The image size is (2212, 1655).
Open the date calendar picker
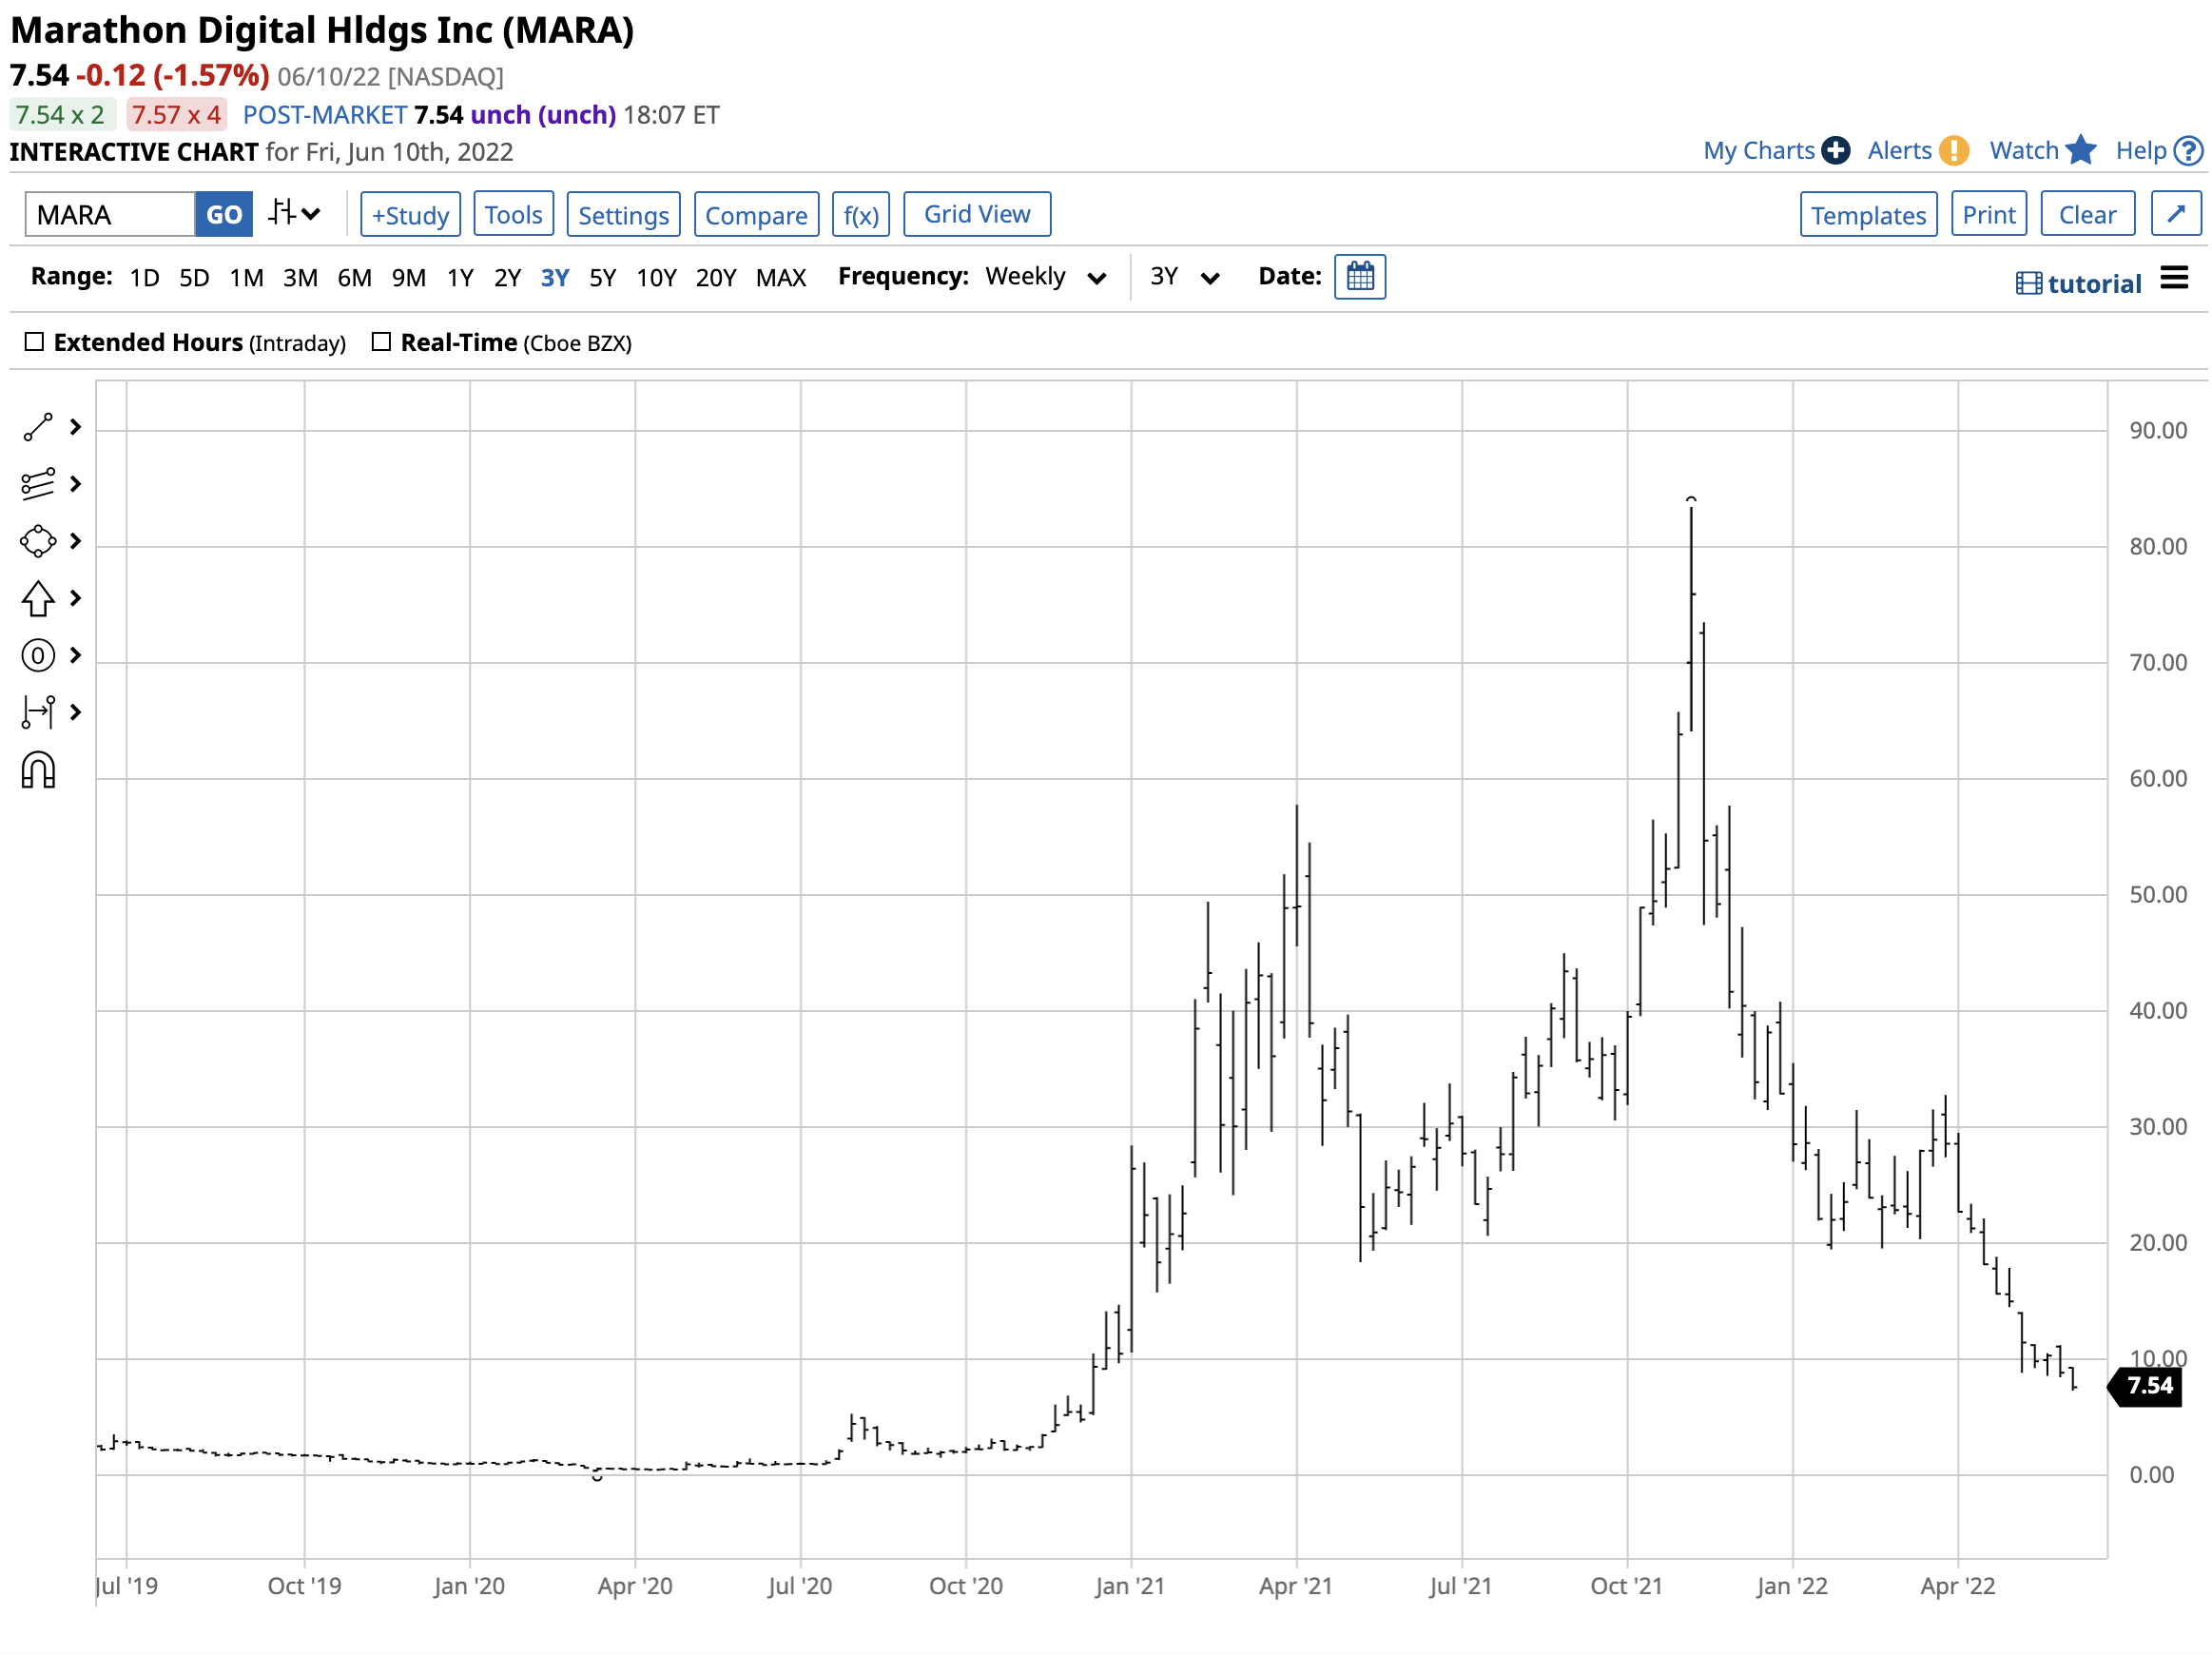coord(1362,277)
